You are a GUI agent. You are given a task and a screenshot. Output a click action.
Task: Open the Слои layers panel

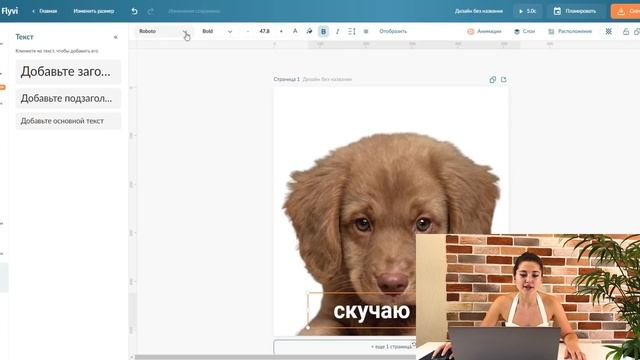tap(524, 31)
